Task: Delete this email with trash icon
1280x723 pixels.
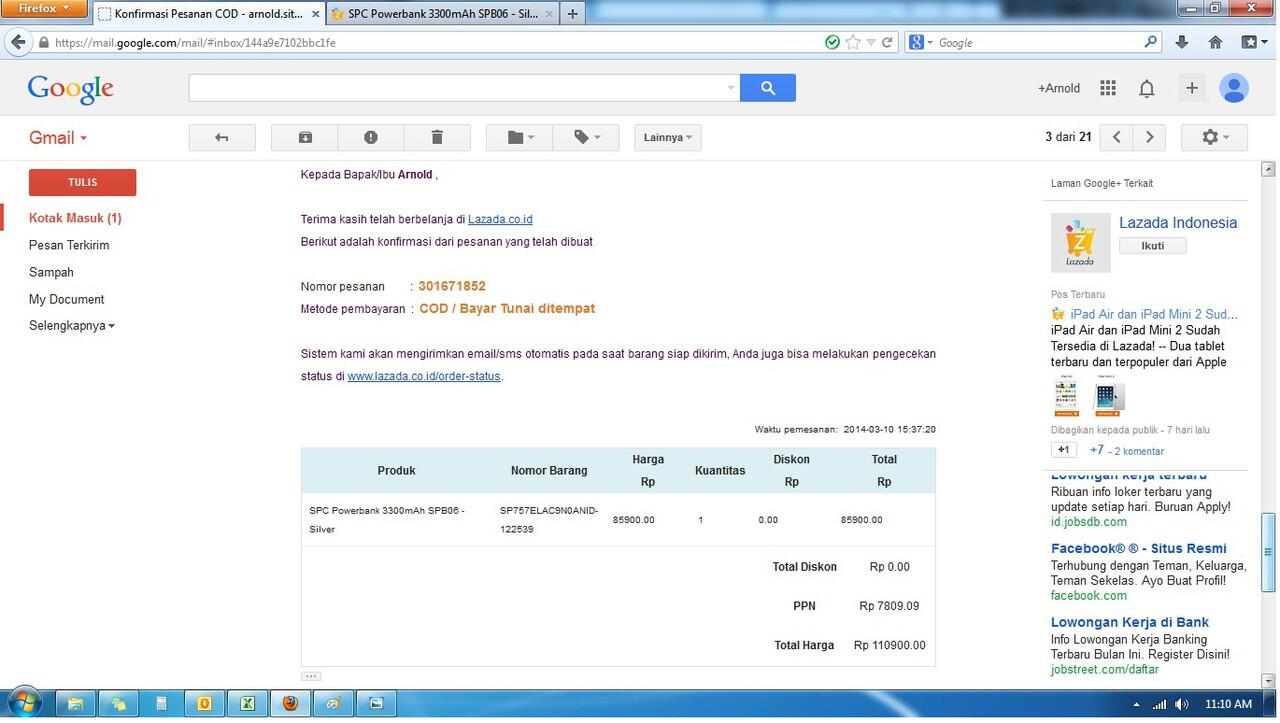Action: [x=437, y=137]
